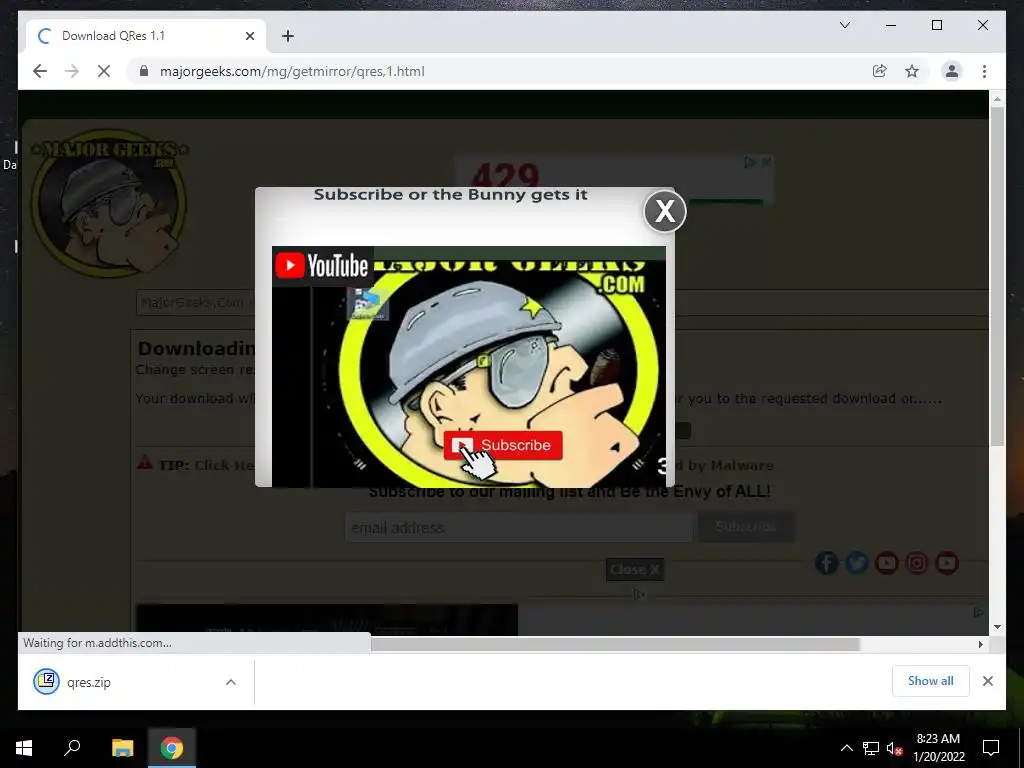
Task: Open File Explorer from the taskbar
Action: click(x=122, y=748)
